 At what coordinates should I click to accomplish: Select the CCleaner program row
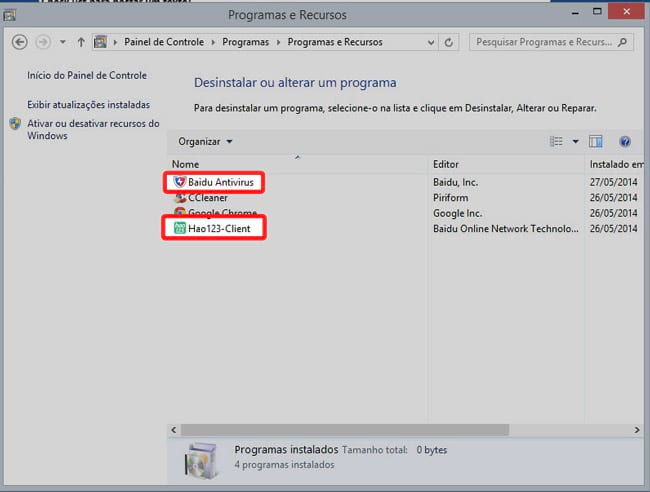pyautogui.click(x=406, y=198)
